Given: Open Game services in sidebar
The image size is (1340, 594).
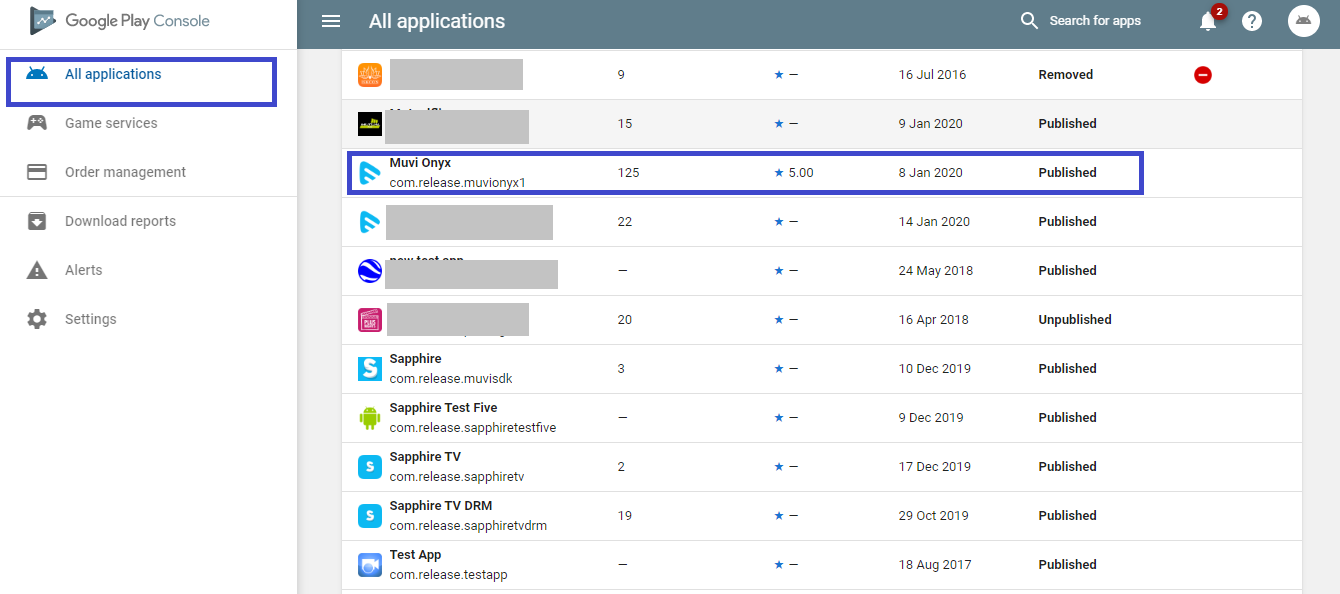Looking at the screenshot, I should 148,123.
